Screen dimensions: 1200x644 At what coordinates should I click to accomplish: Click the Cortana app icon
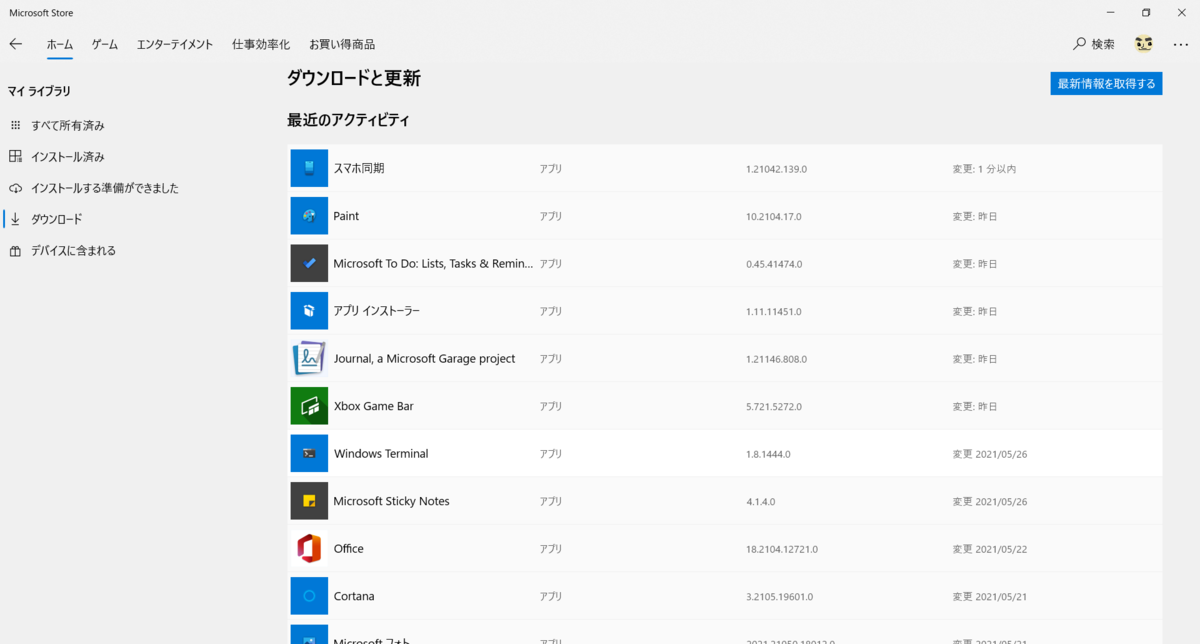(309, 596)
